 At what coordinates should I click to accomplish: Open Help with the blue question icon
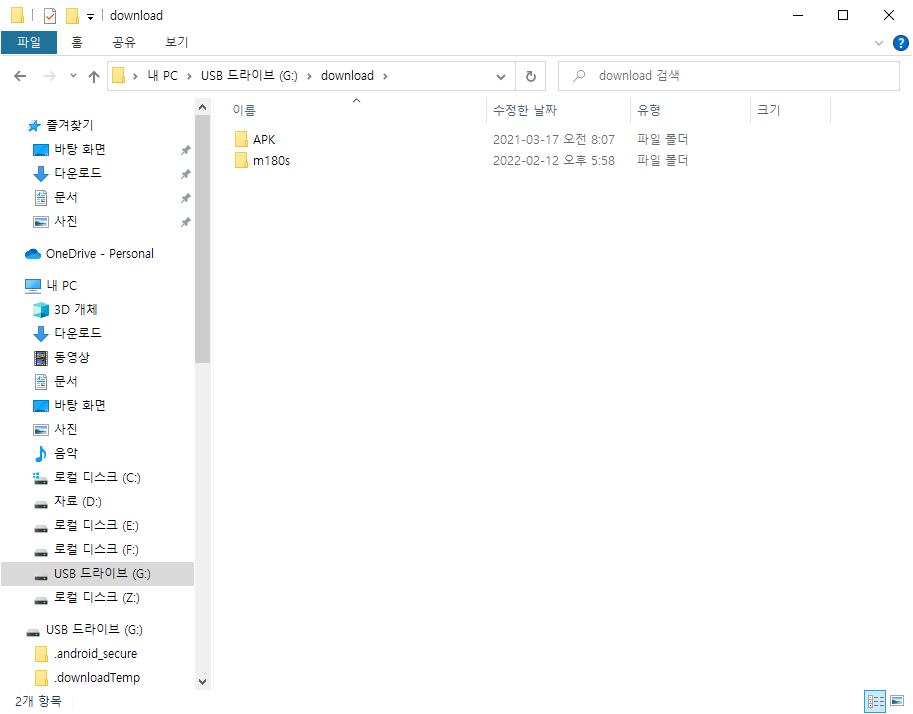coord(900,43)
